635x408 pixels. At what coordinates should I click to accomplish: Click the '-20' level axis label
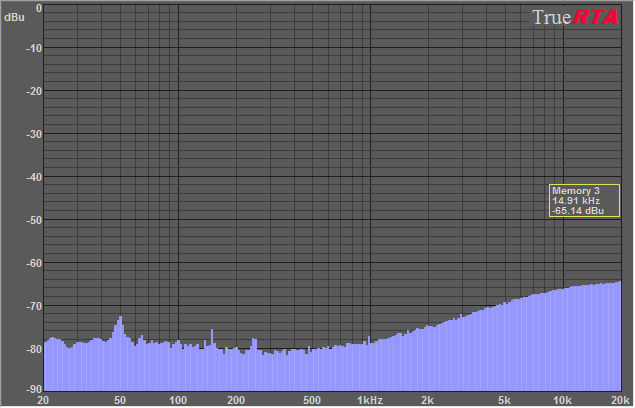pos(34,92)
